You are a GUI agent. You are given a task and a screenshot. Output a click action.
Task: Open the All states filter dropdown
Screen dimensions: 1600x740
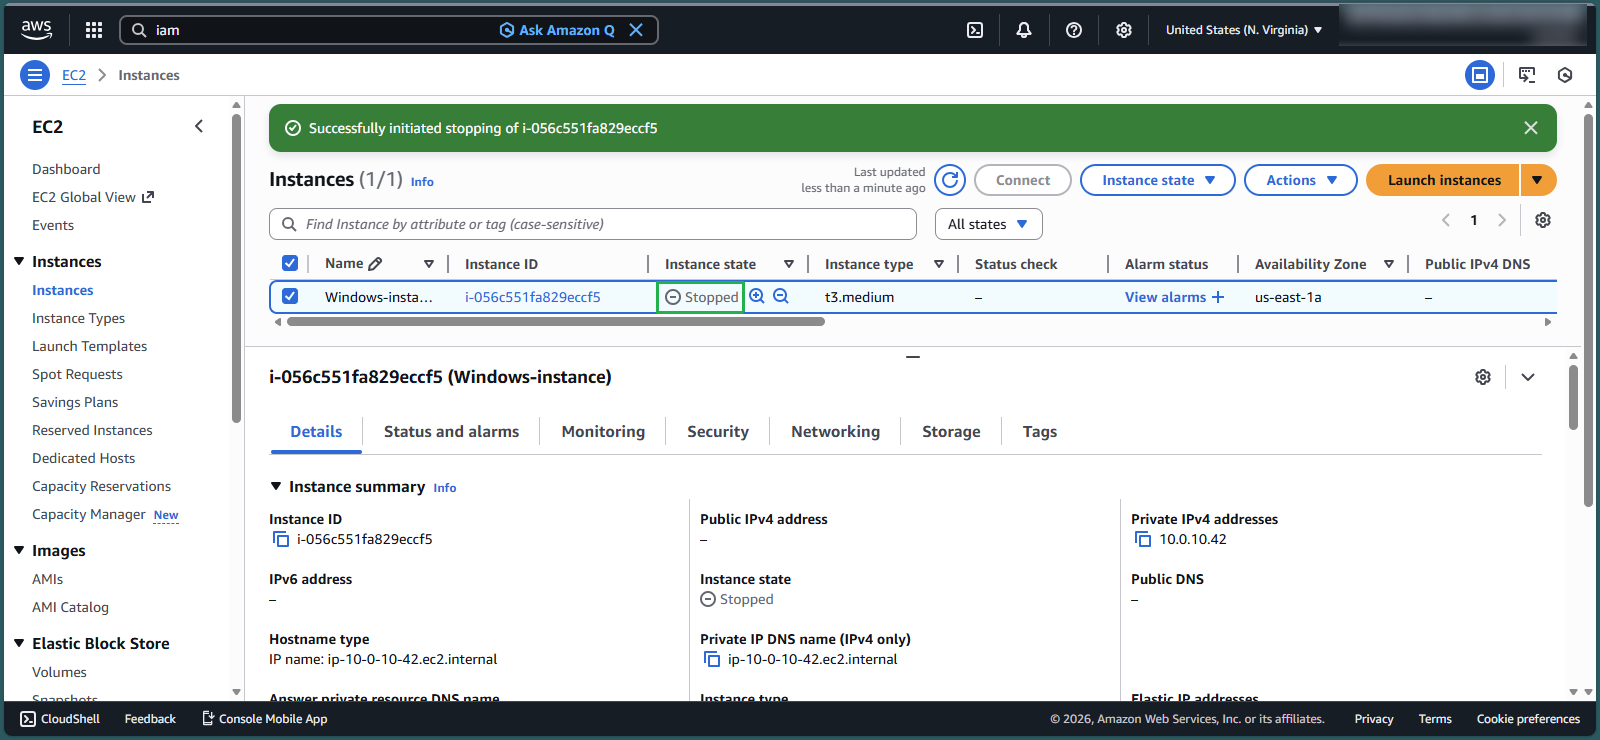988,224
